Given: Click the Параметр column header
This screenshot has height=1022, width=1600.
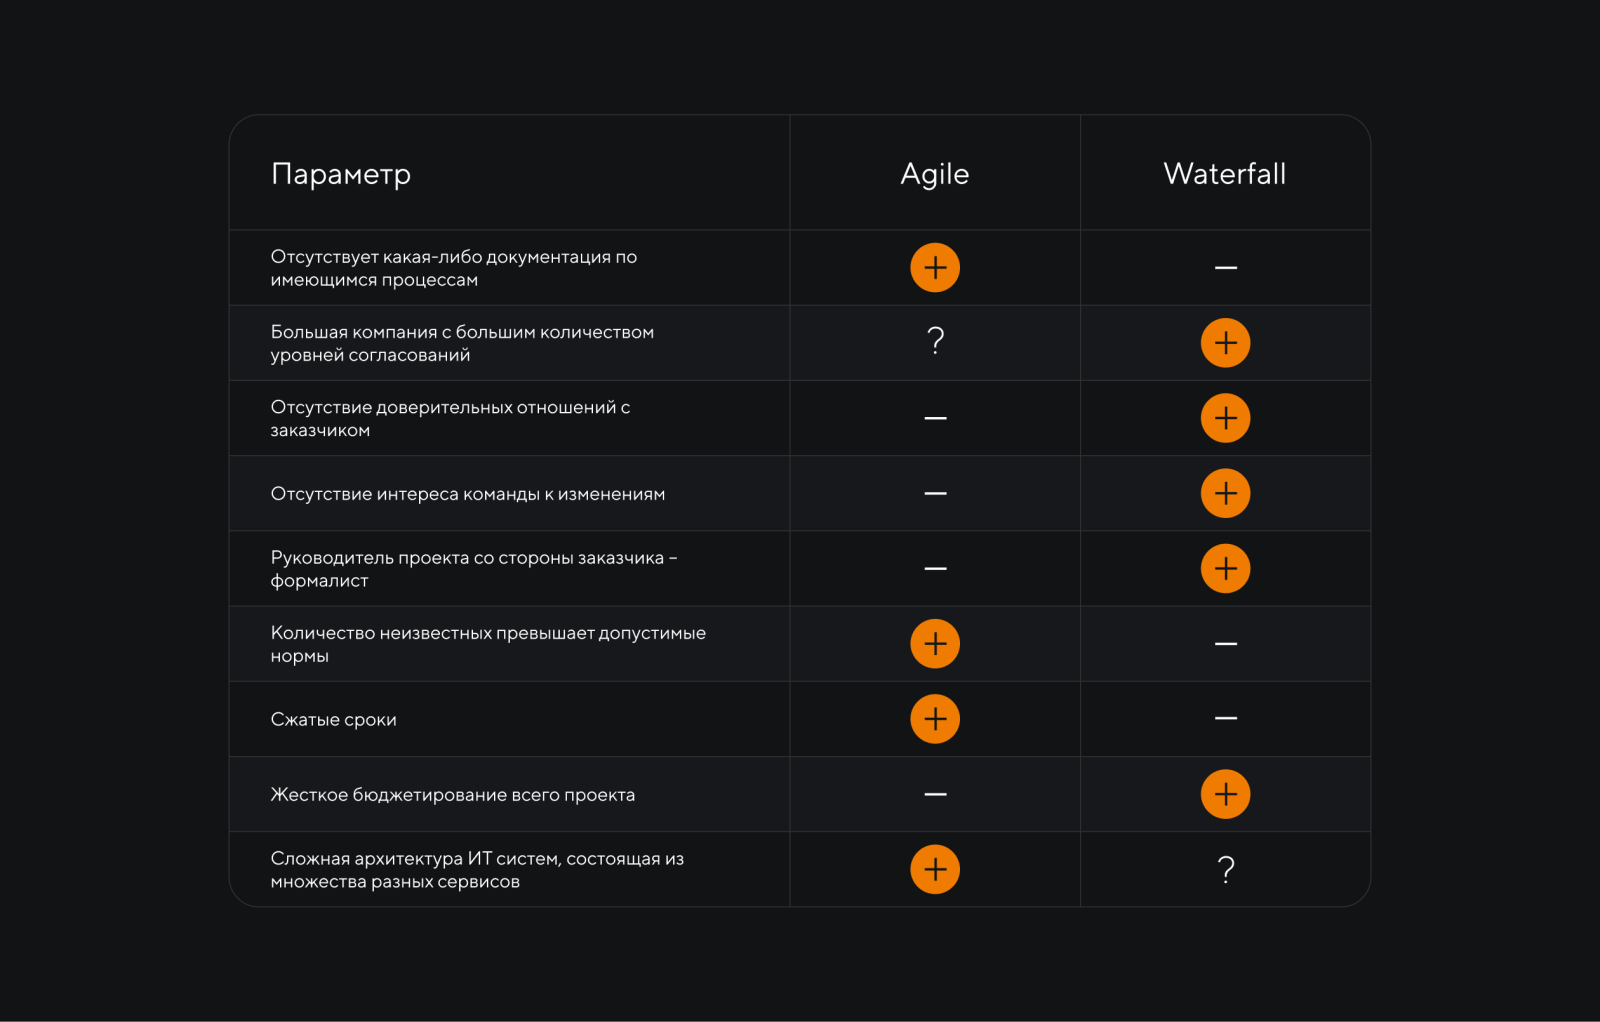Looking at the screenshot, I should pyautogui.click(x=341, y=175).
